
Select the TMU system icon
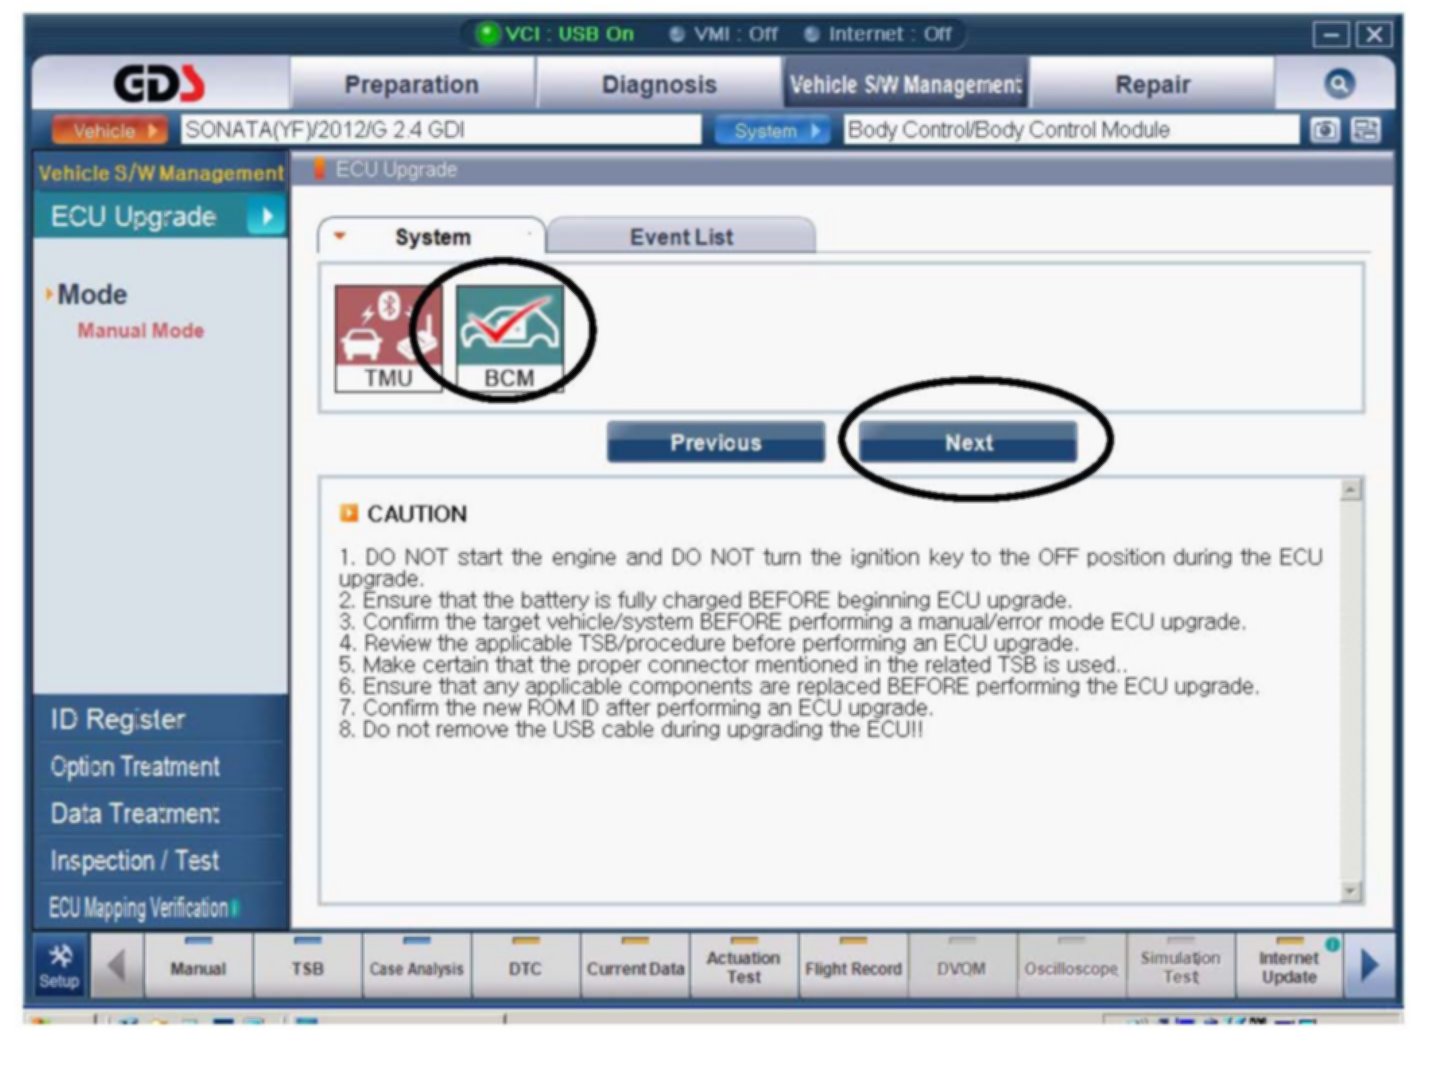point(388,338)
